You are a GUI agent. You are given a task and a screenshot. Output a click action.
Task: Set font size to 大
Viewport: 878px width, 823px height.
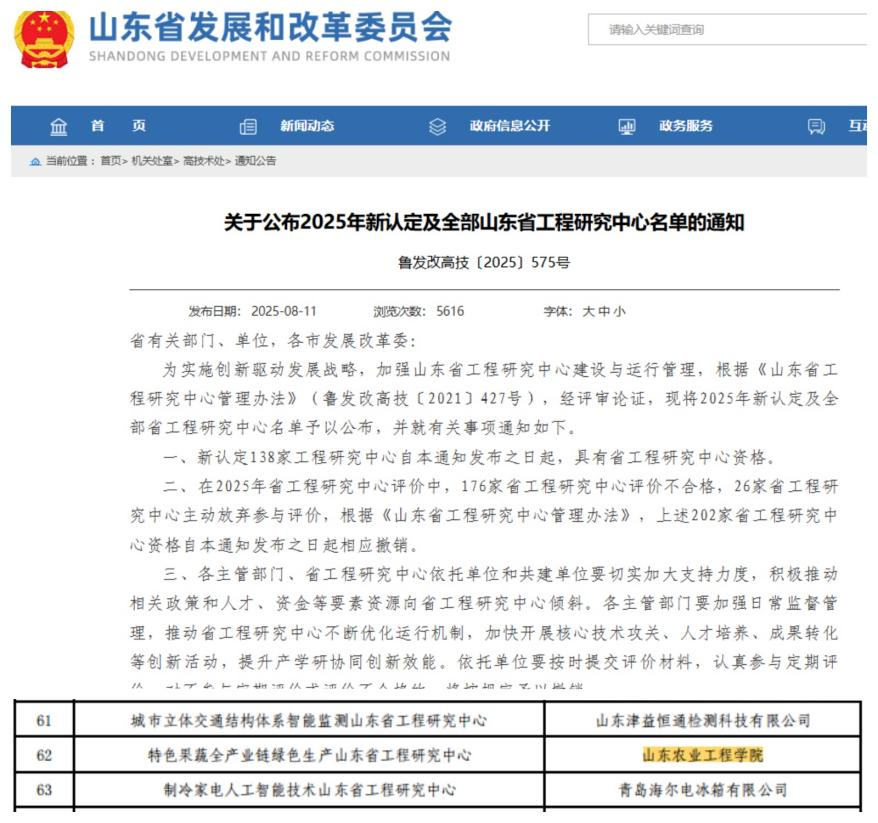pyautogui.click(x=591, y=311)
